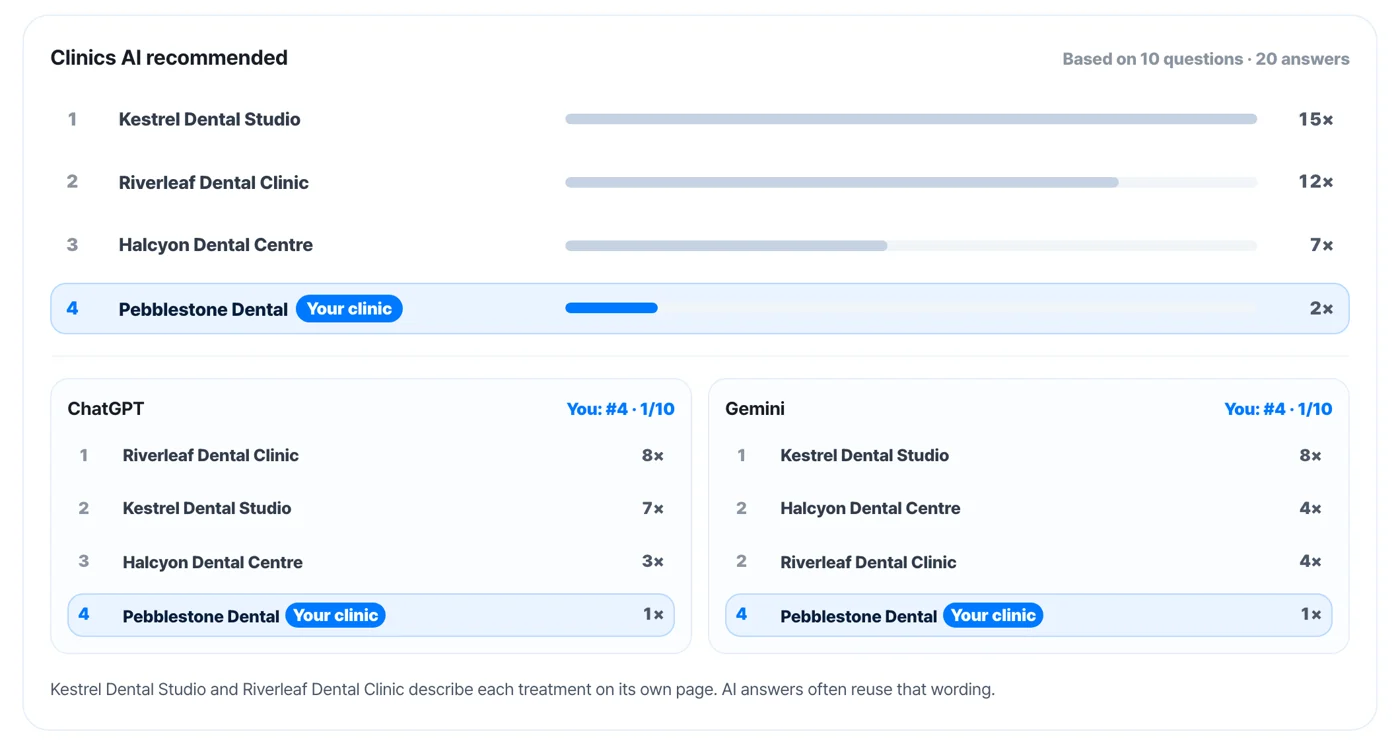
Task: Click the 8× count in ChatGPT card
Action: click(x=653, y=455)
